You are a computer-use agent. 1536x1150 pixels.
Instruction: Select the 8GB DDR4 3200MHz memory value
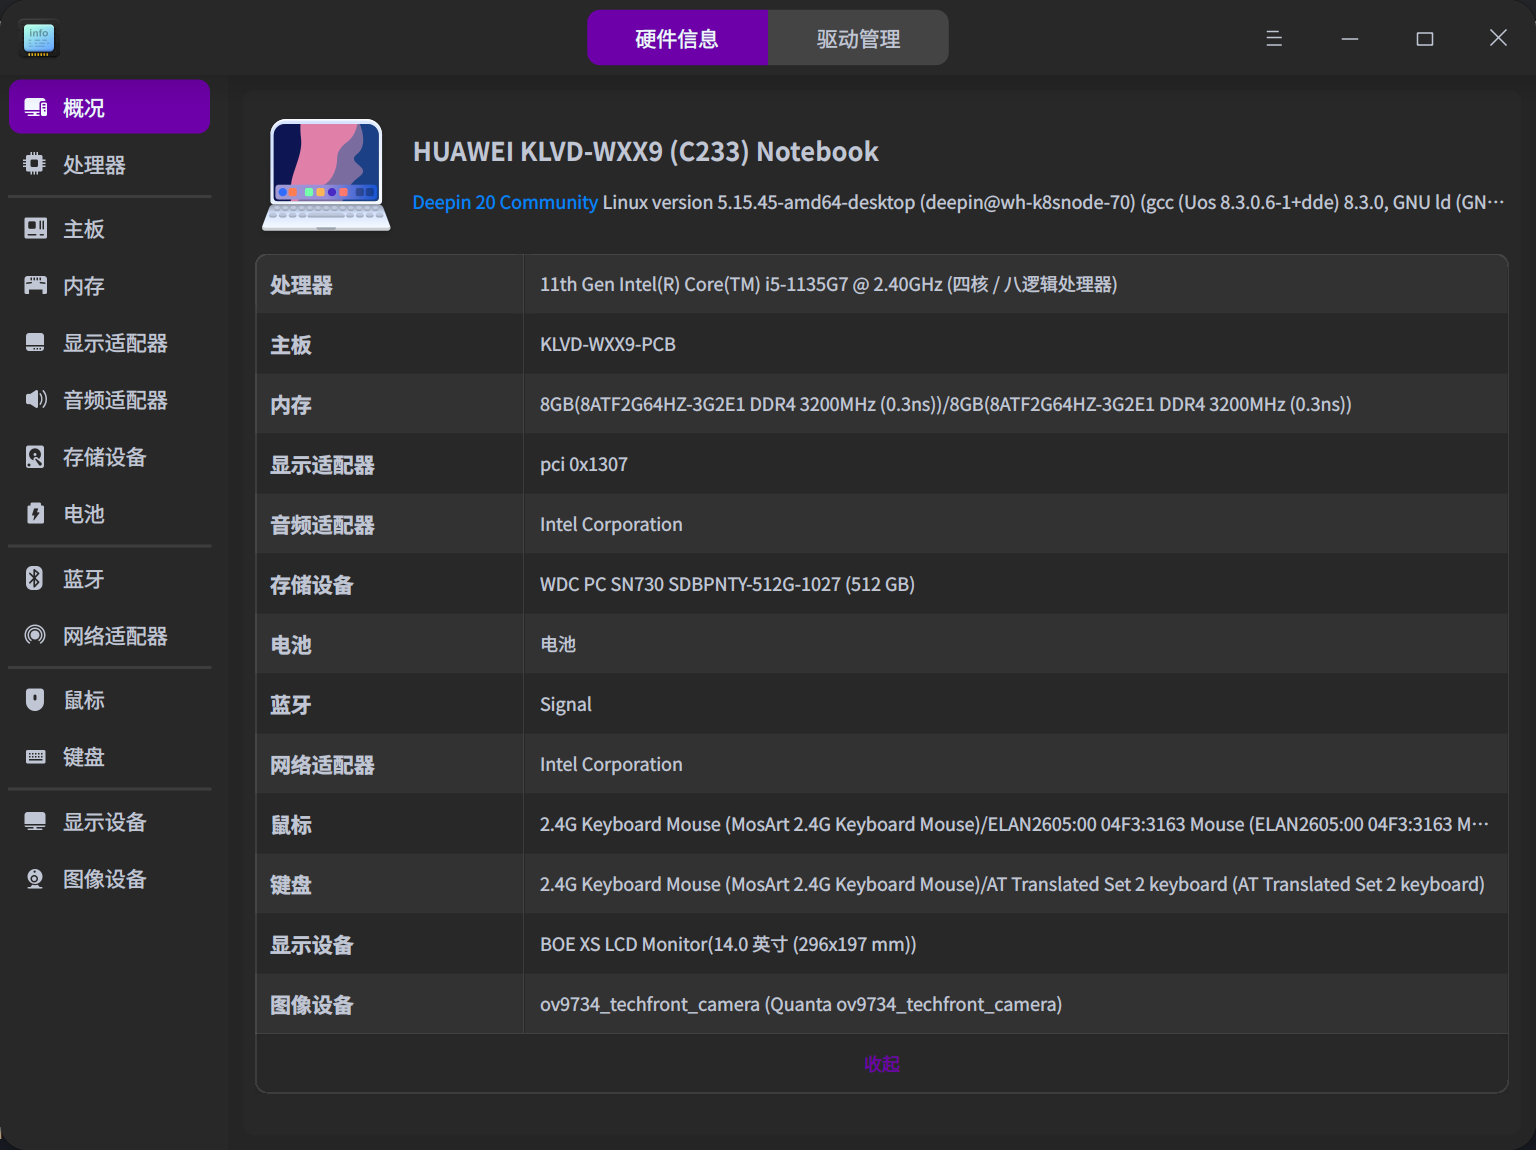pos(946,404)
